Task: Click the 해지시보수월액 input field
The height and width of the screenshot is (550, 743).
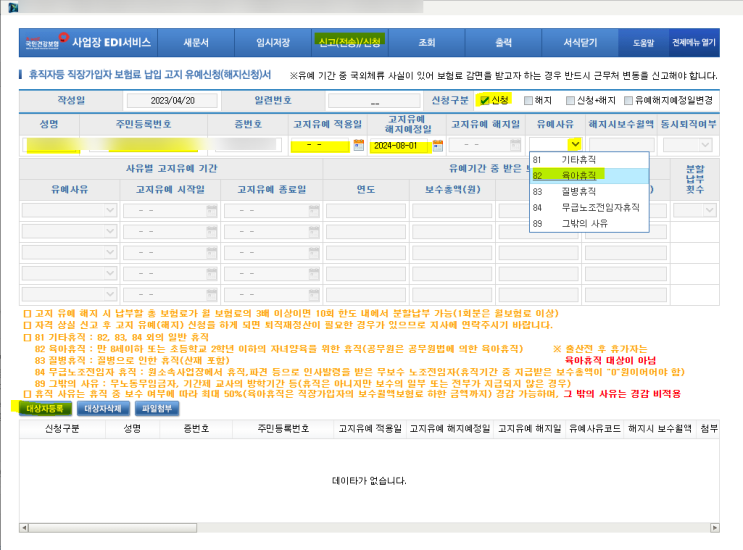Action: click(622, 144)
